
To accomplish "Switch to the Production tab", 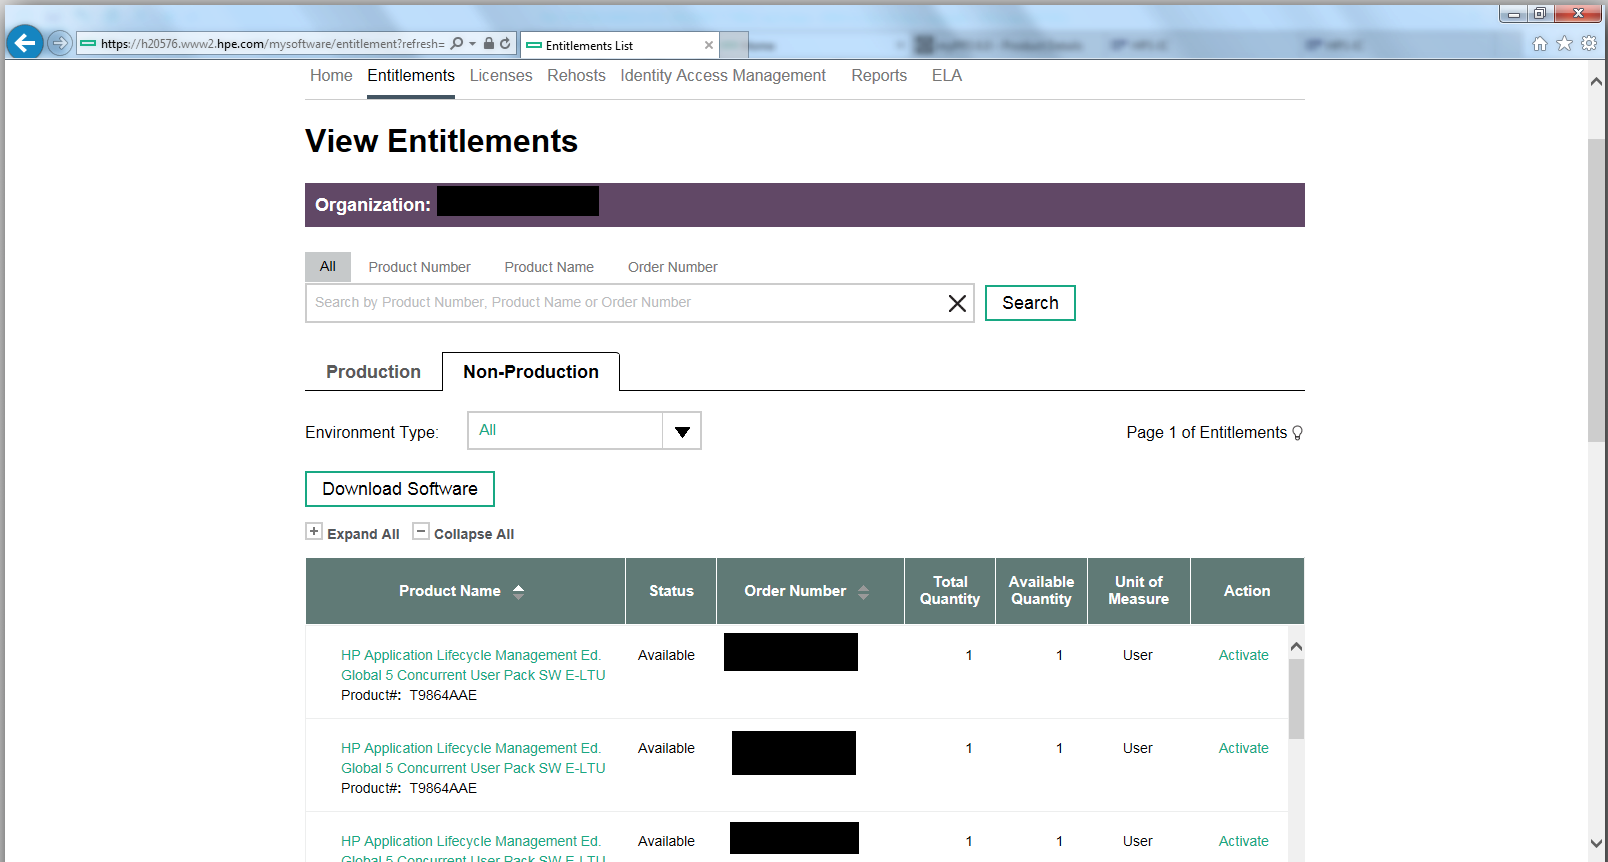I will [373, 372].
